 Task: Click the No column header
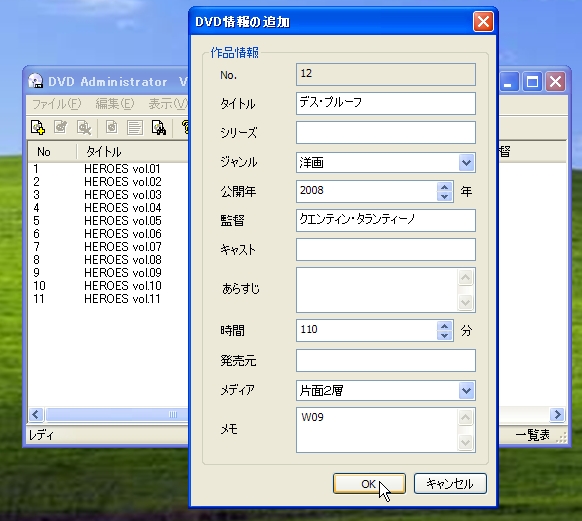coord(52,152)
